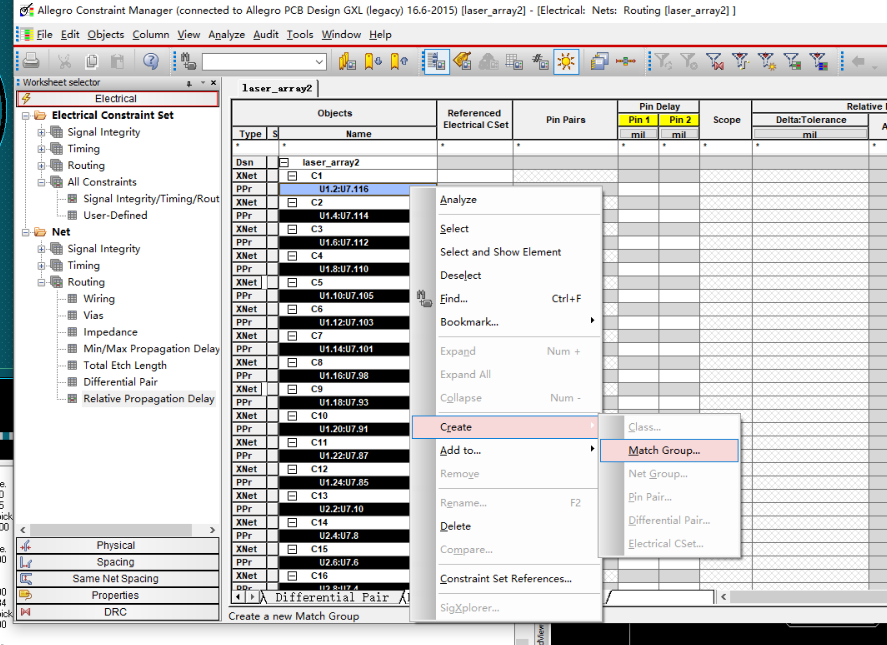This screenshot has height=645, width=887.
Task: Click the cascading windows toolbar icon
Action: (598, 61)
